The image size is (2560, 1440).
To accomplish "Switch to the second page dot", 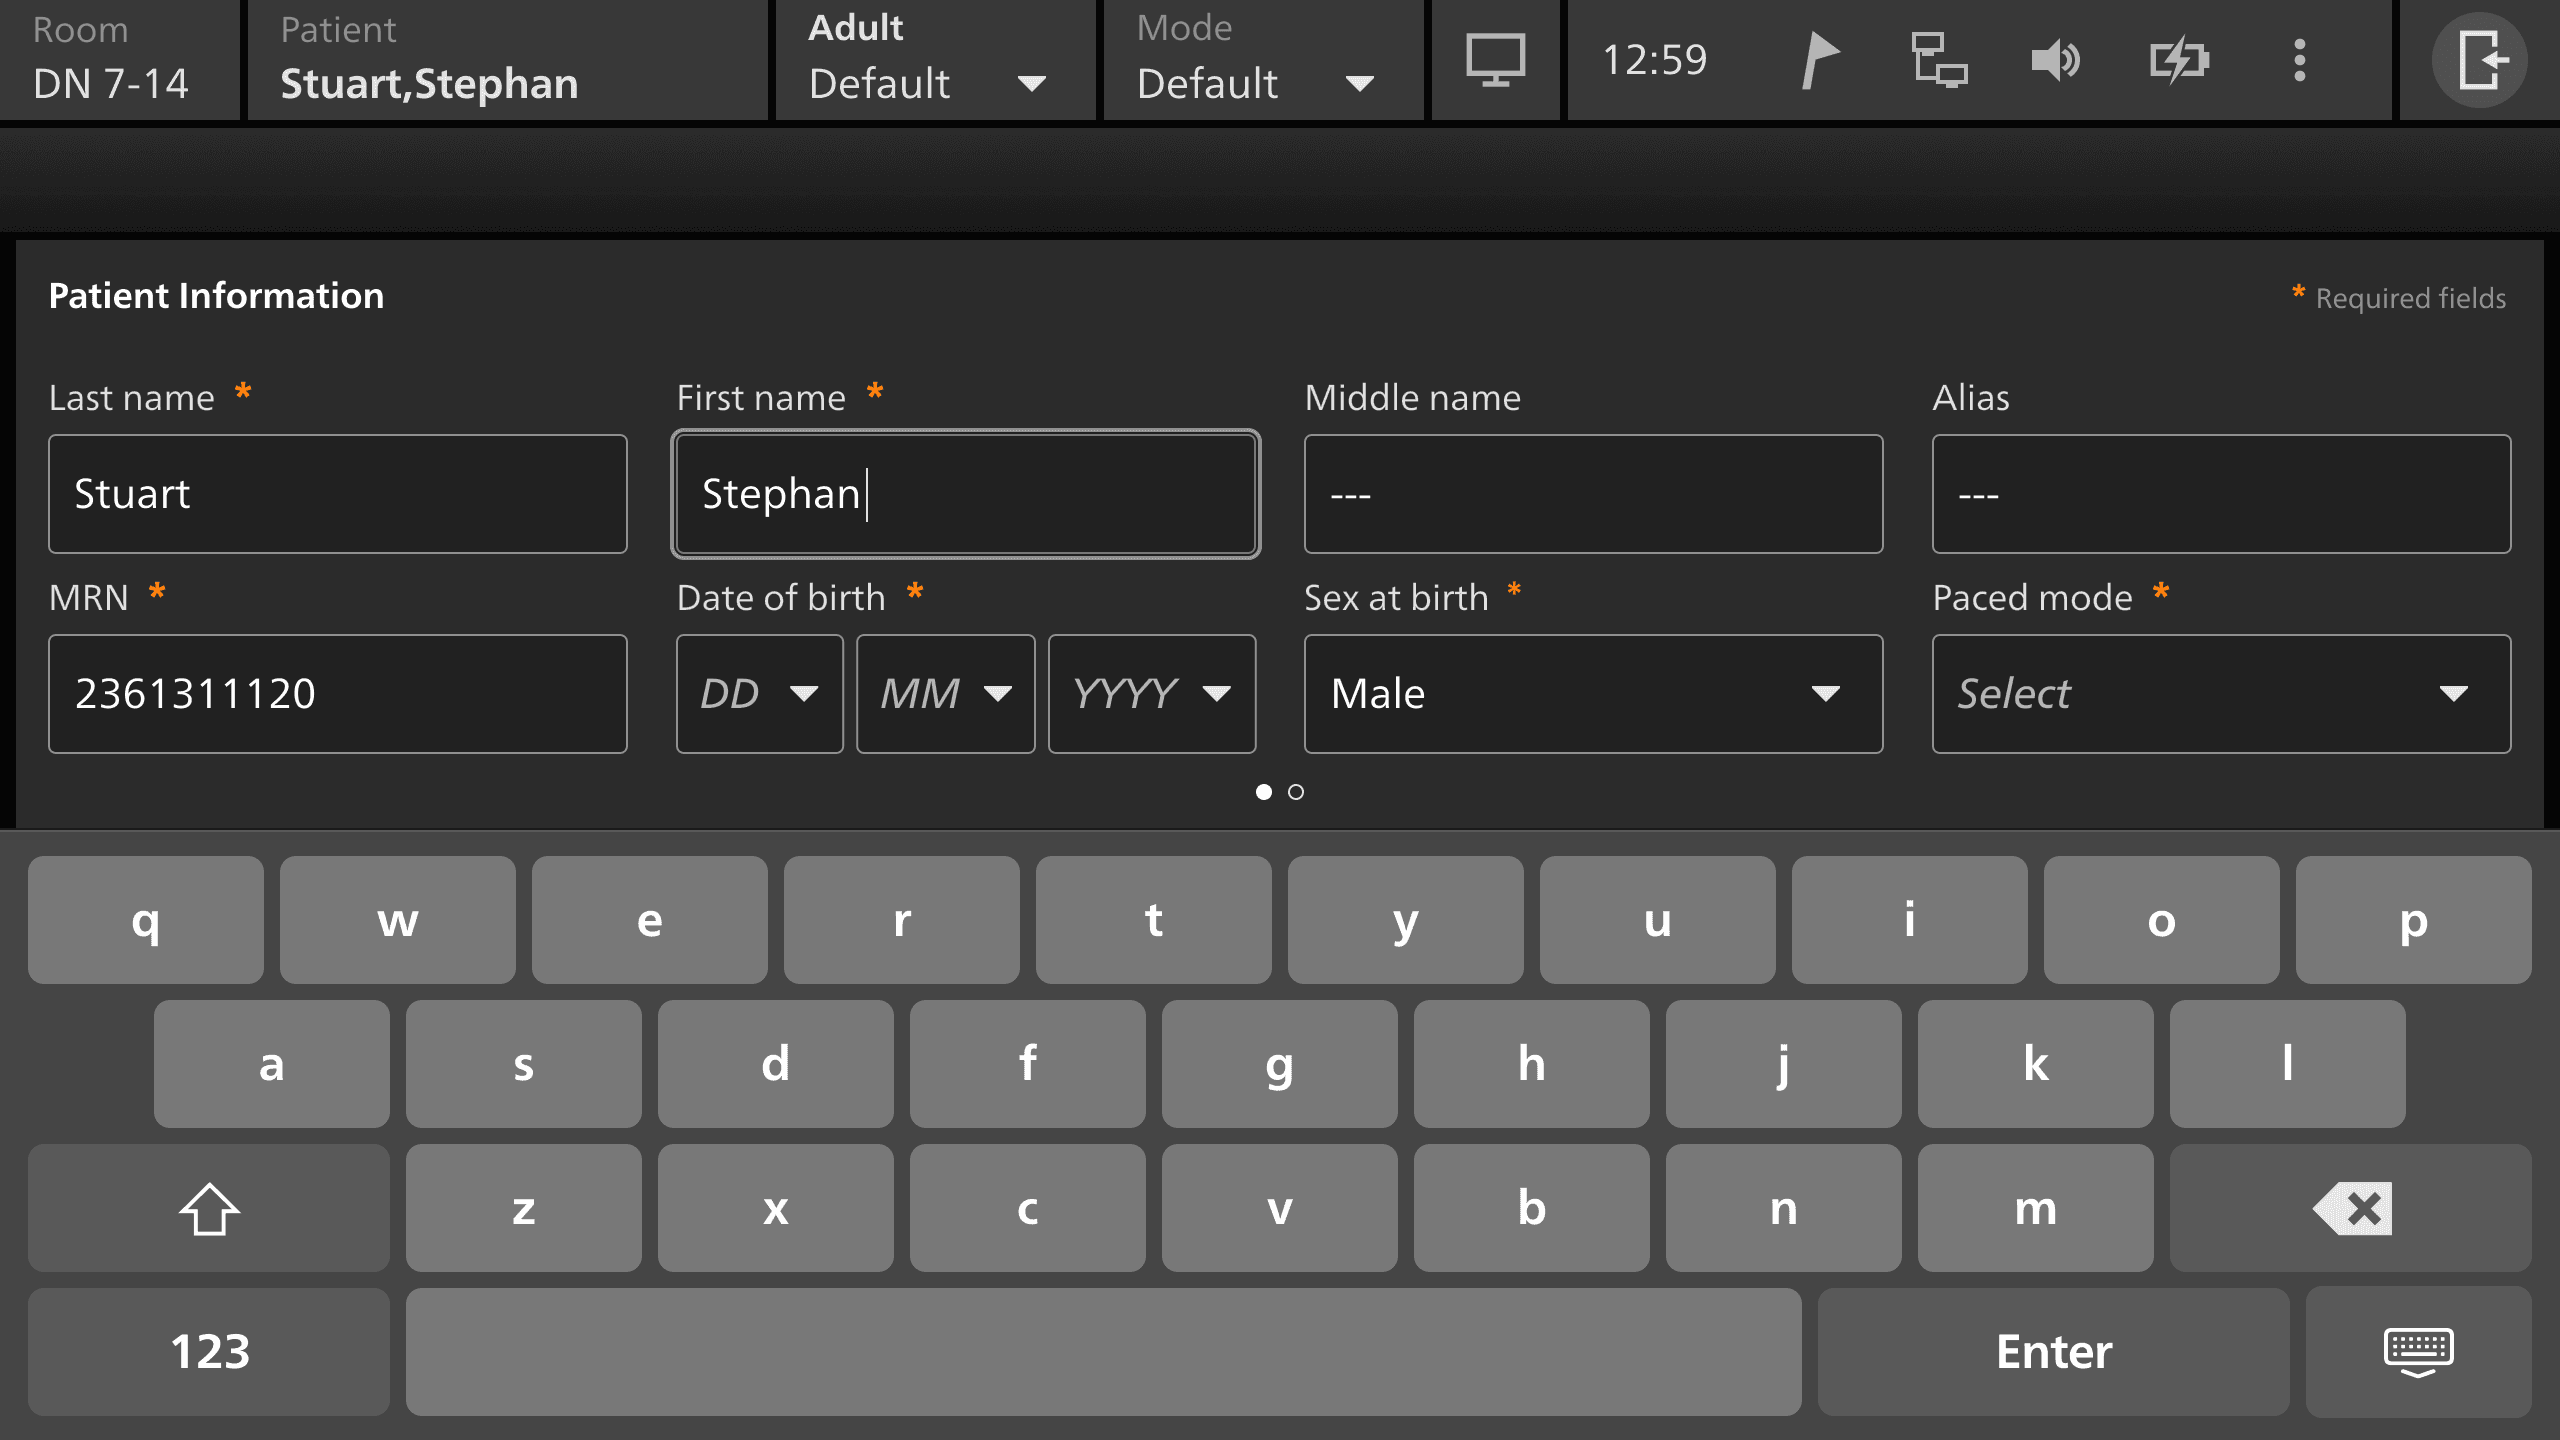I will (x=1296, y=792).
